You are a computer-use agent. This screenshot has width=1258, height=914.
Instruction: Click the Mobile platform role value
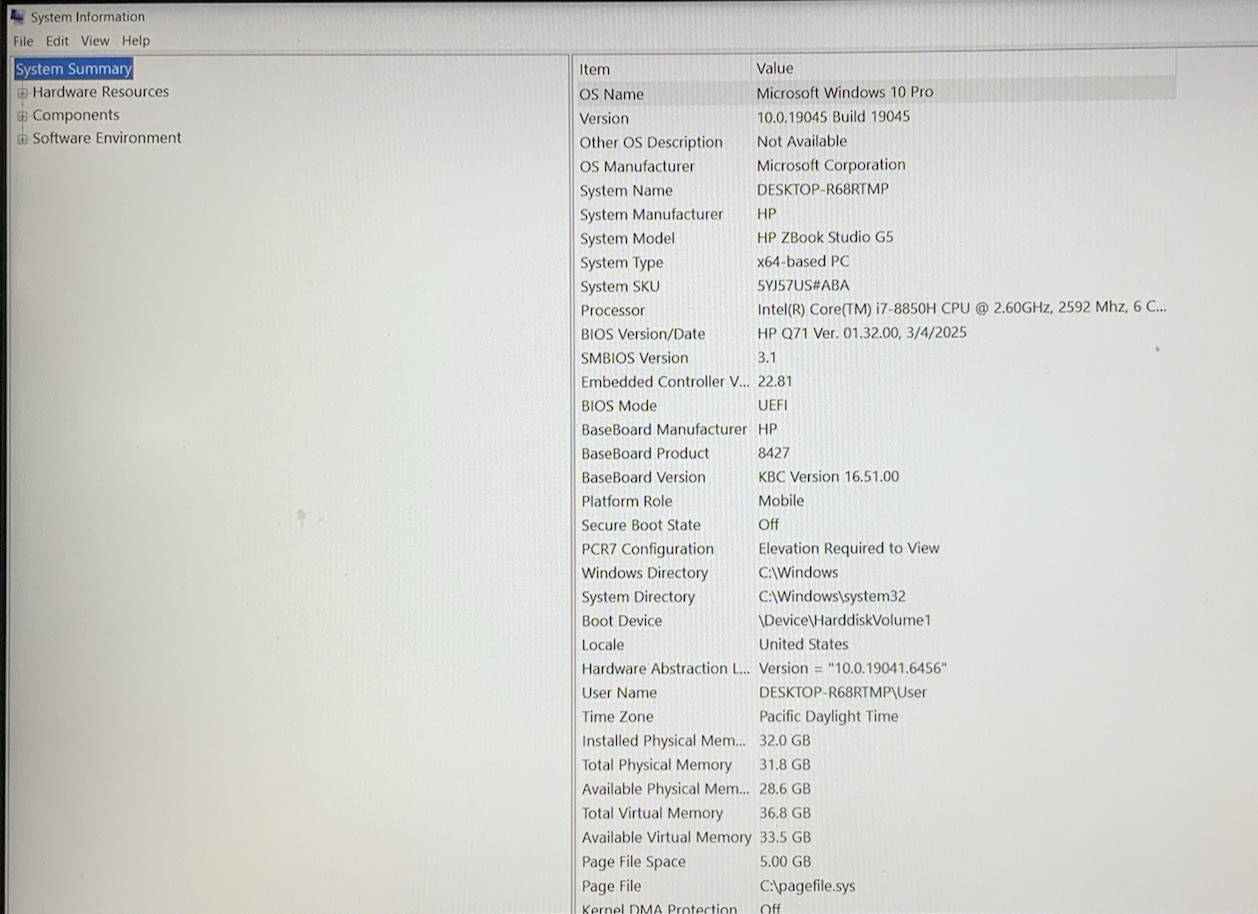[781, 501]
